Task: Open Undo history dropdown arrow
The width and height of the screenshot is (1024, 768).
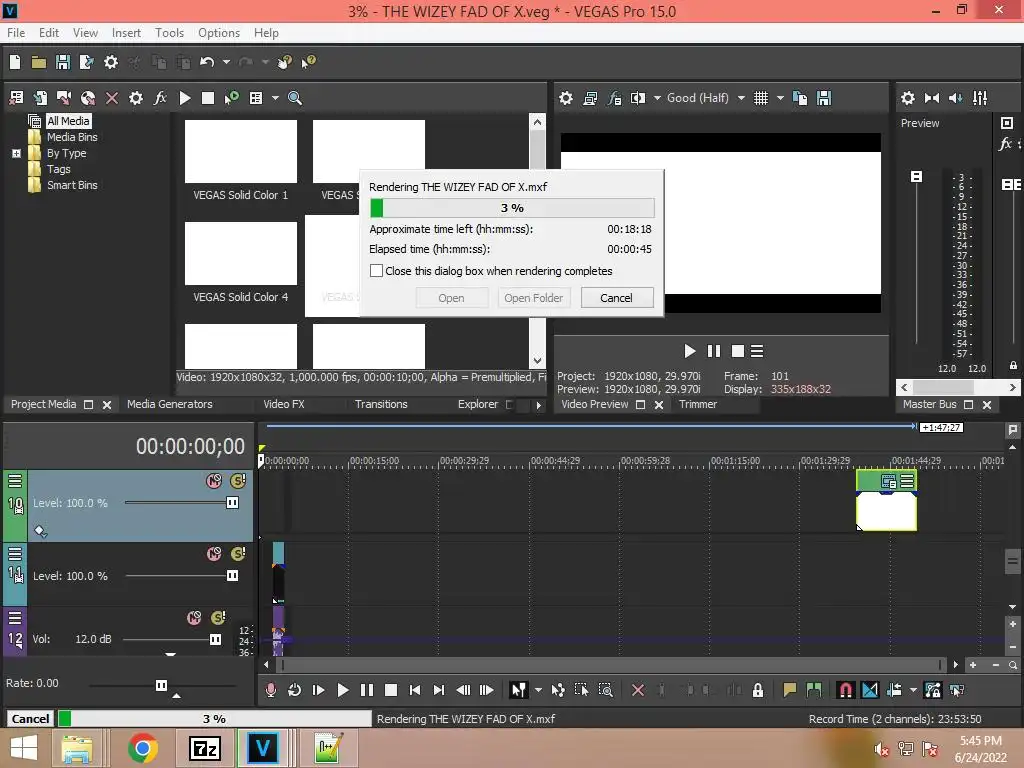Action: point(226,62)
